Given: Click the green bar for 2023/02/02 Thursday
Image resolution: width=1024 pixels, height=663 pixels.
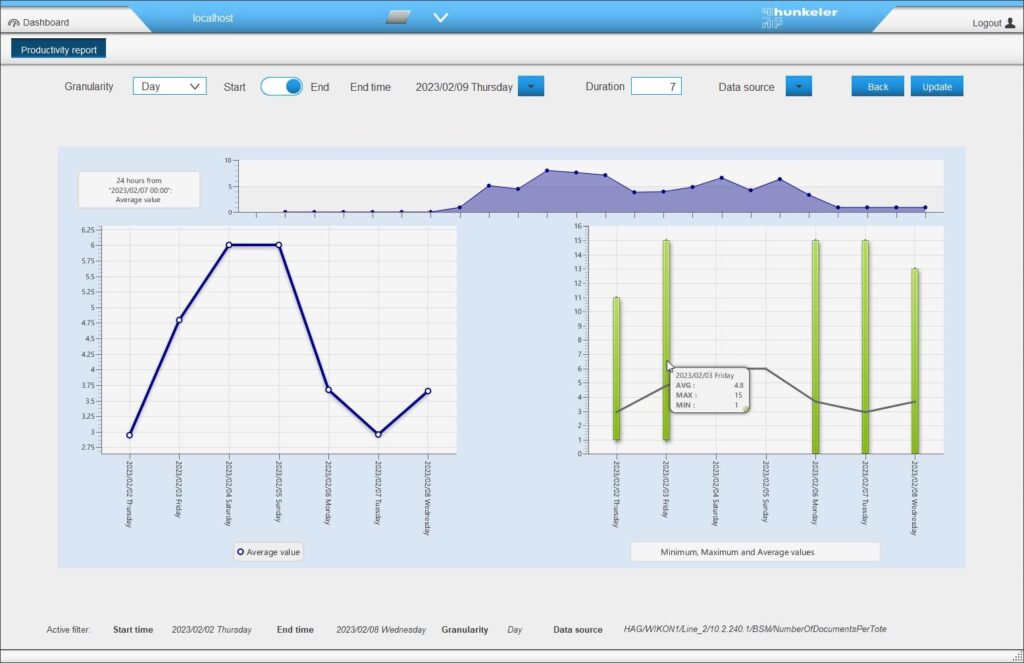Looking at the screenshot, I should click(x=616, y=368).
